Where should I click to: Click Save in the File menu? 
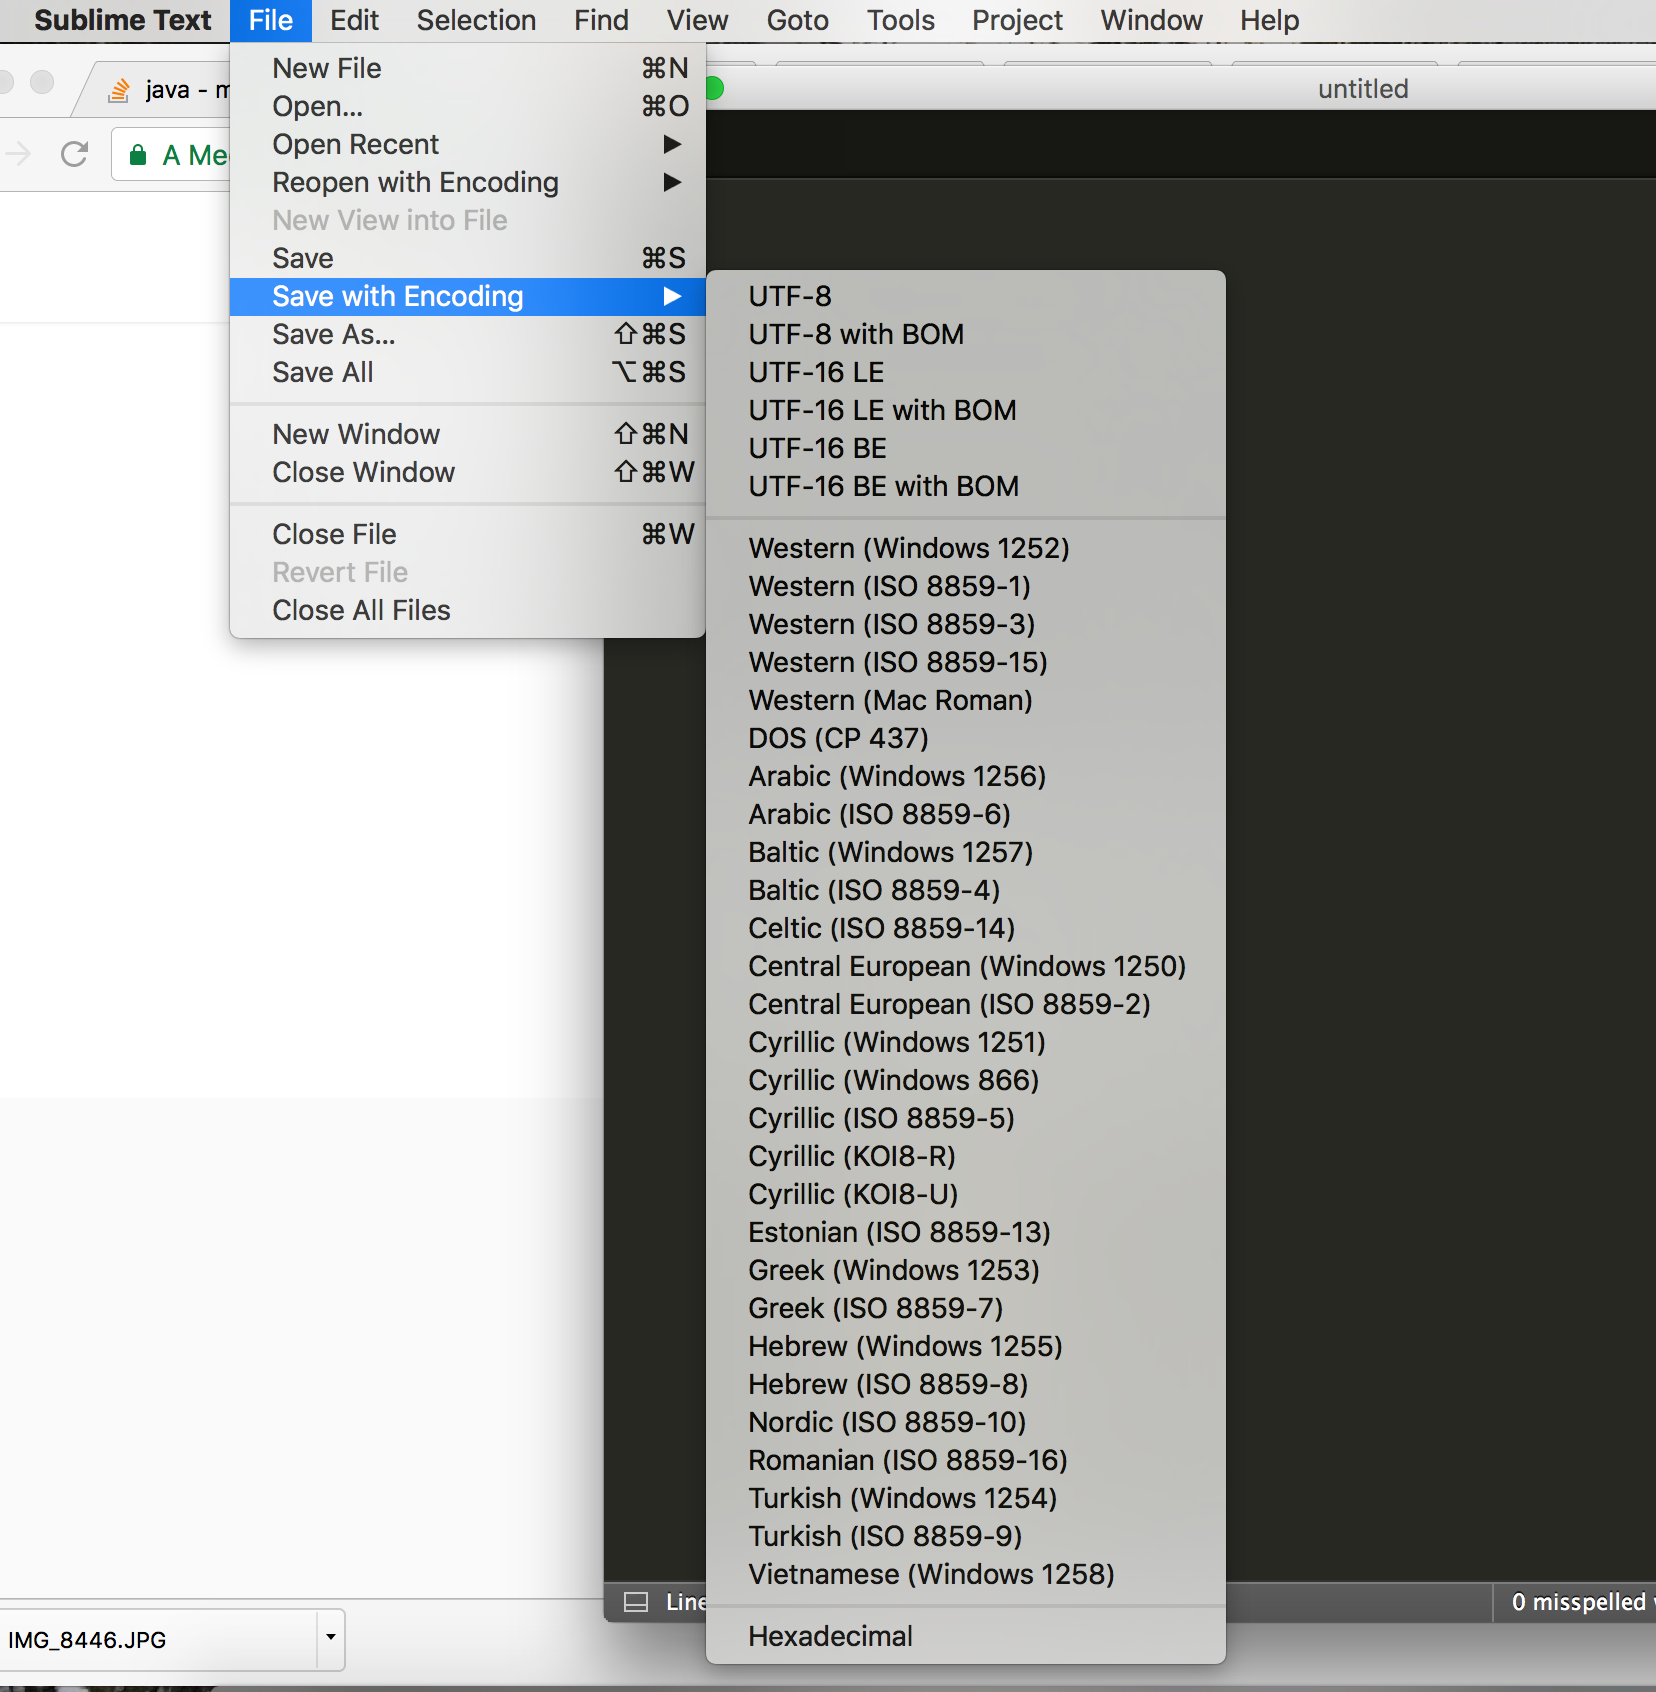tap(467, 258)
